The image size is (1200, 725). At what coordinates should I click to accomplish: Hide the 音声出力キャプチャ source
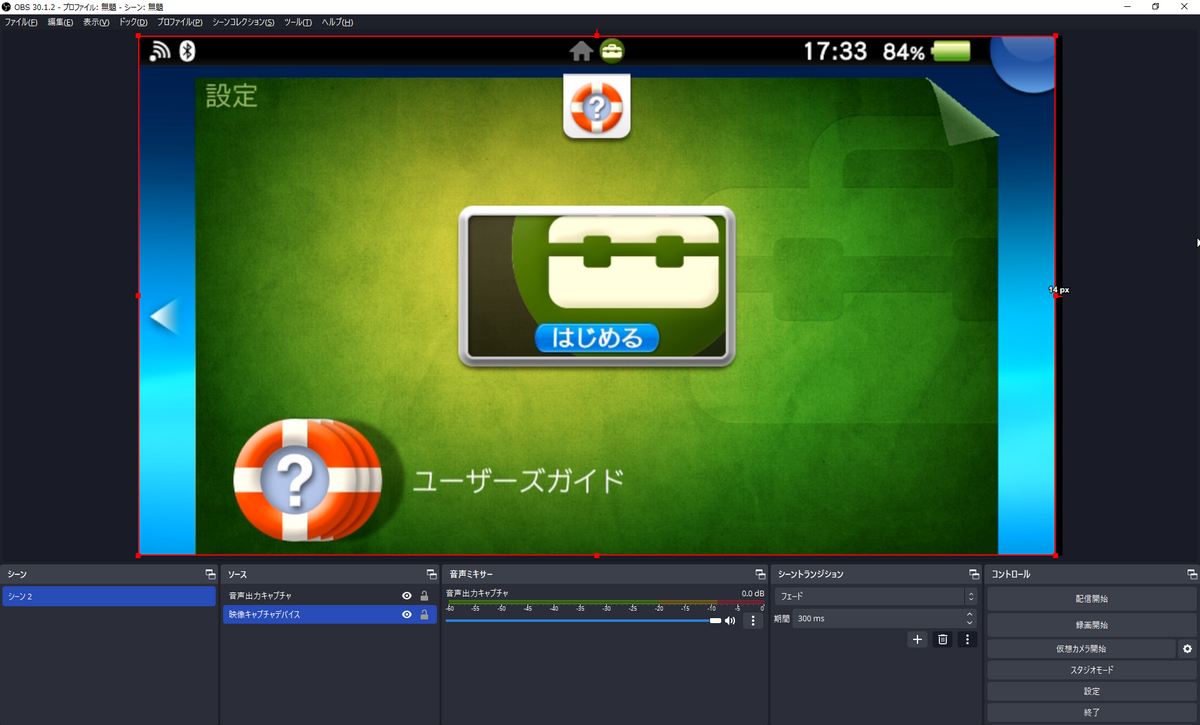[x=406, y=596]
